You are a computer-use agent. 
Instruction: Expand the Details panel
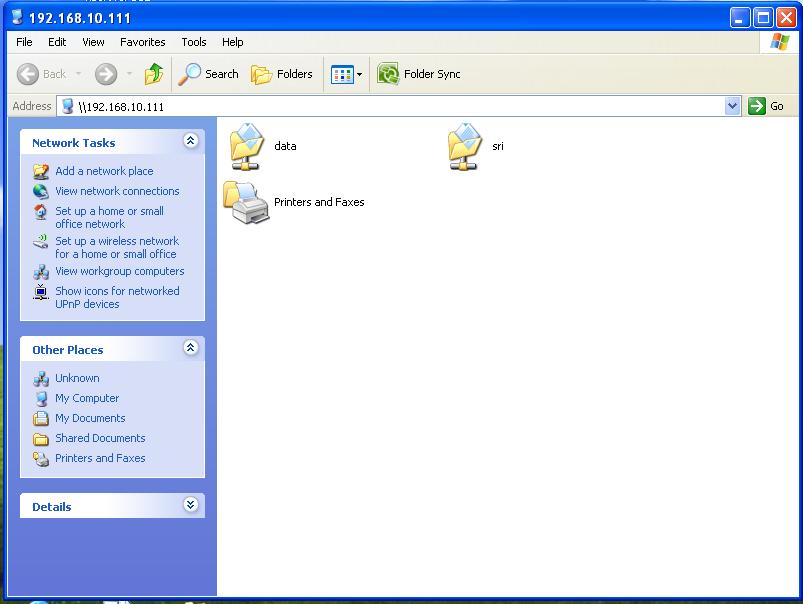coord(191,505)
